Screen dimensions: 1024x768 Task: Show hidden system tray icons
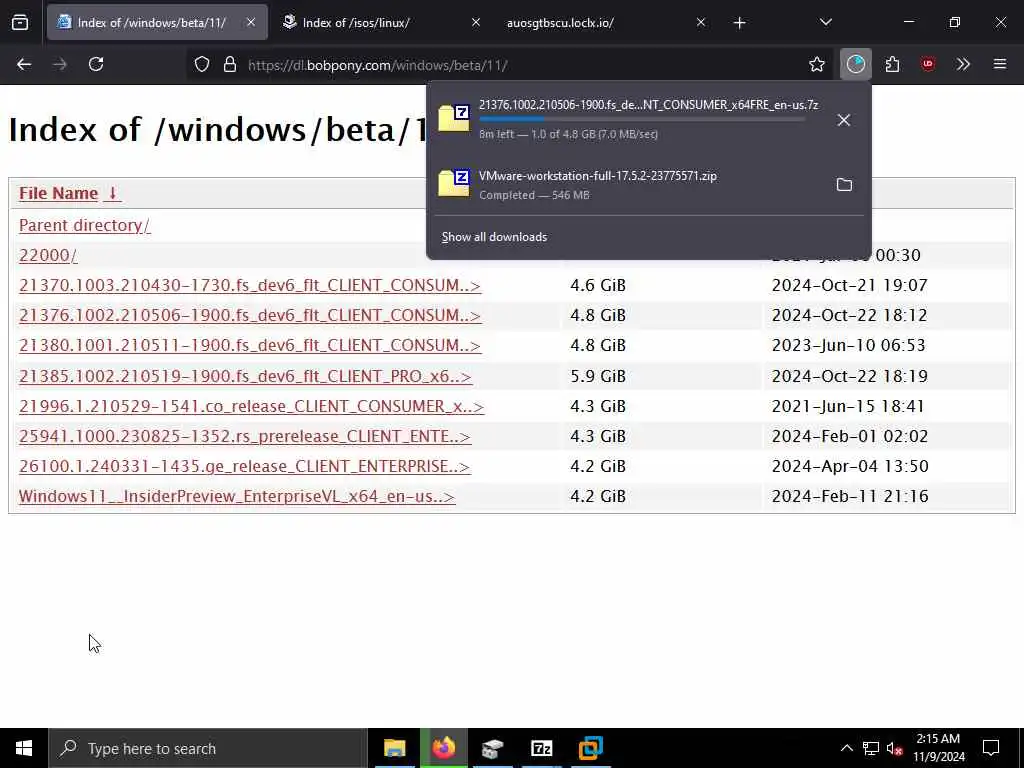pyautogui.click(x=846, y=748)
